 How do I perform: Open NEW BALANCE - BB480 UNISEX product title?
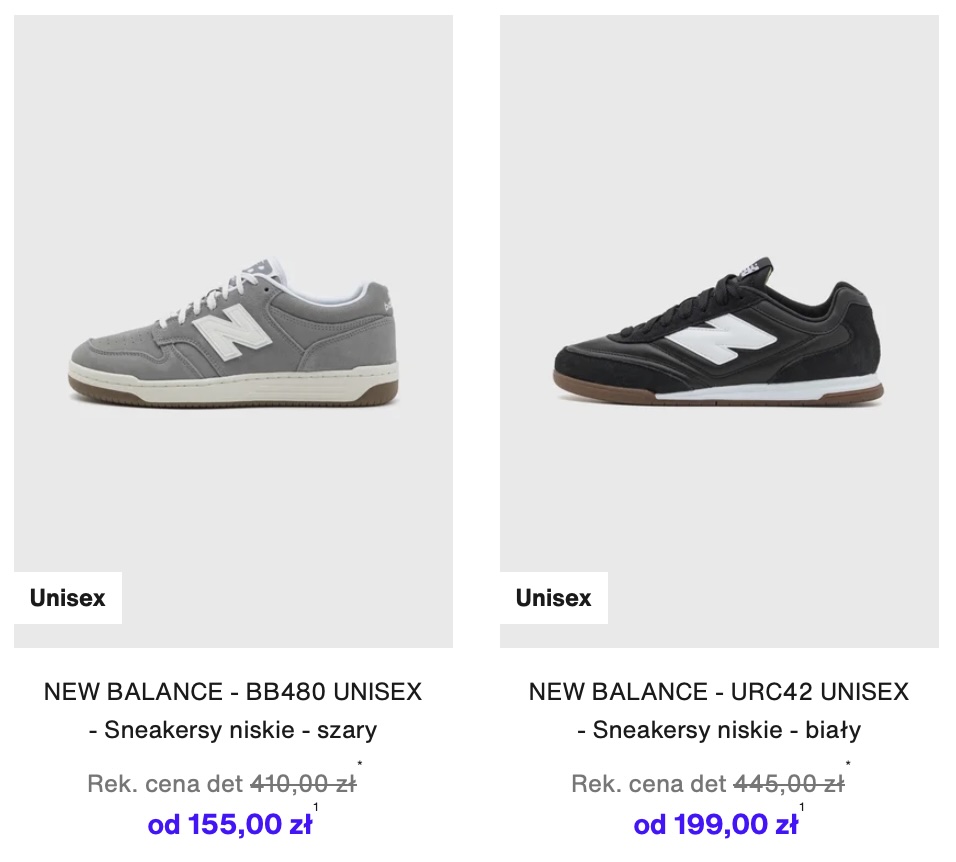coord(233,692)
